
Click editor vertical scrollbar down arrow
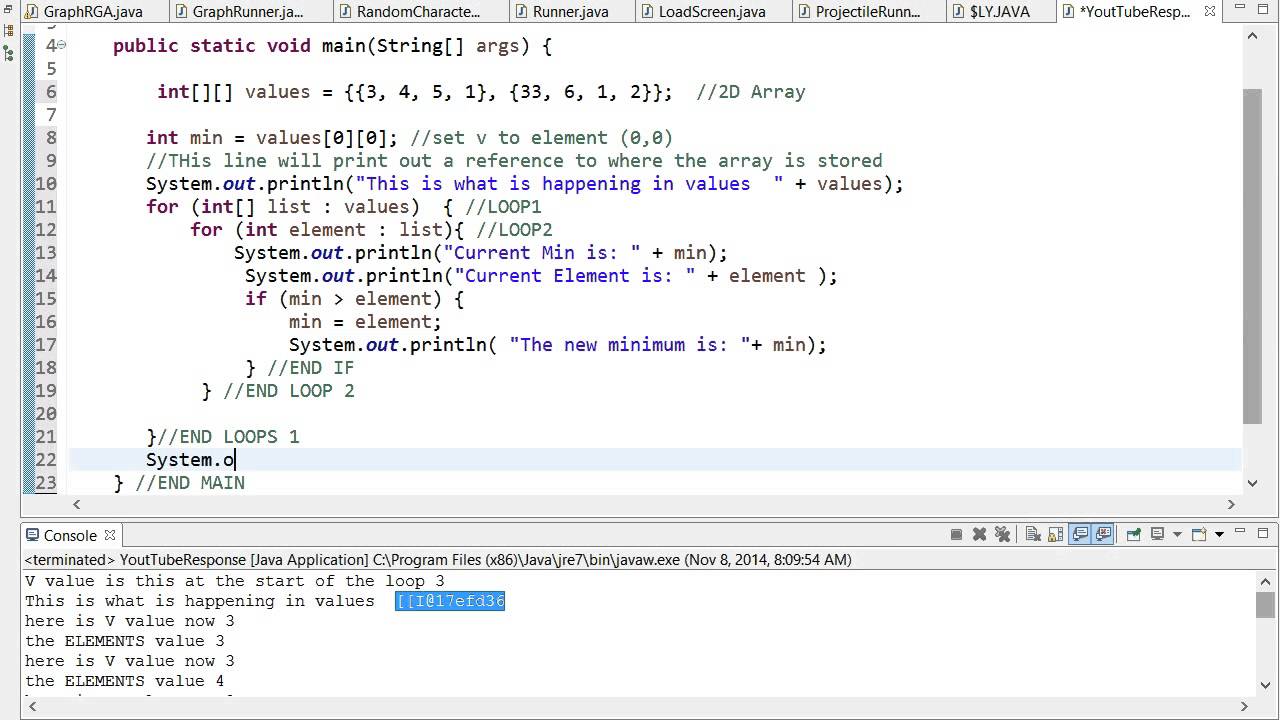[x=1252, y=483]
